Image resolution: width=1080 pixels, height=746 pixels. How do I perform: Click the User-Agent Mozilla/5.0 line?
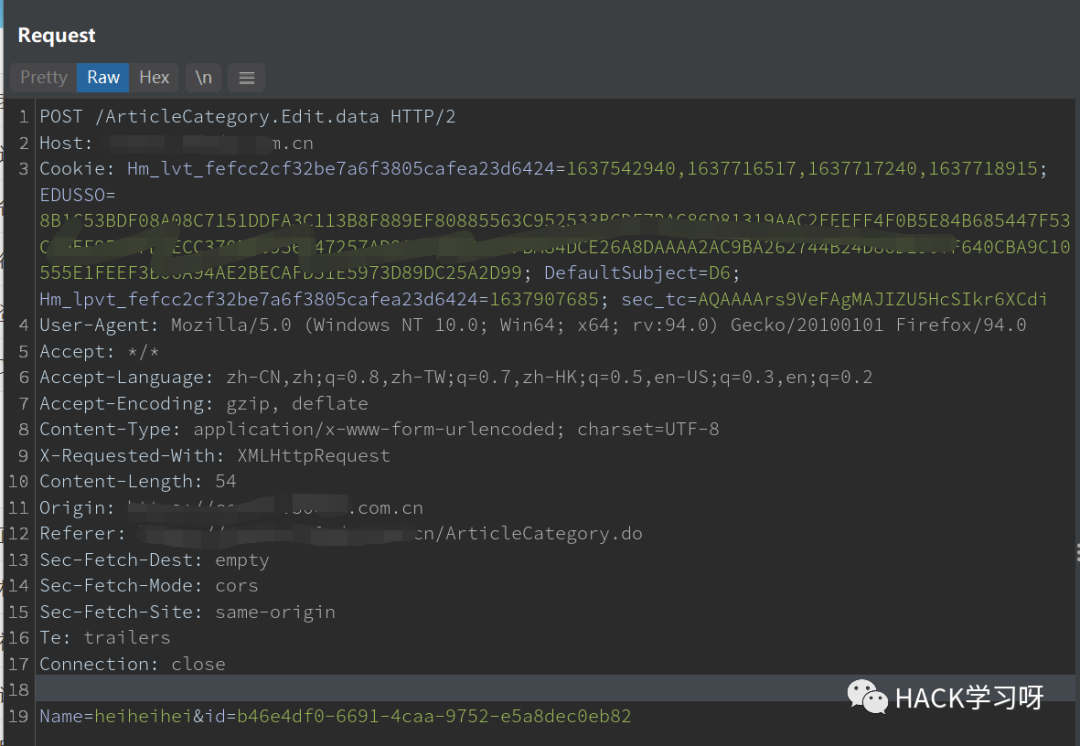[532, 325]
